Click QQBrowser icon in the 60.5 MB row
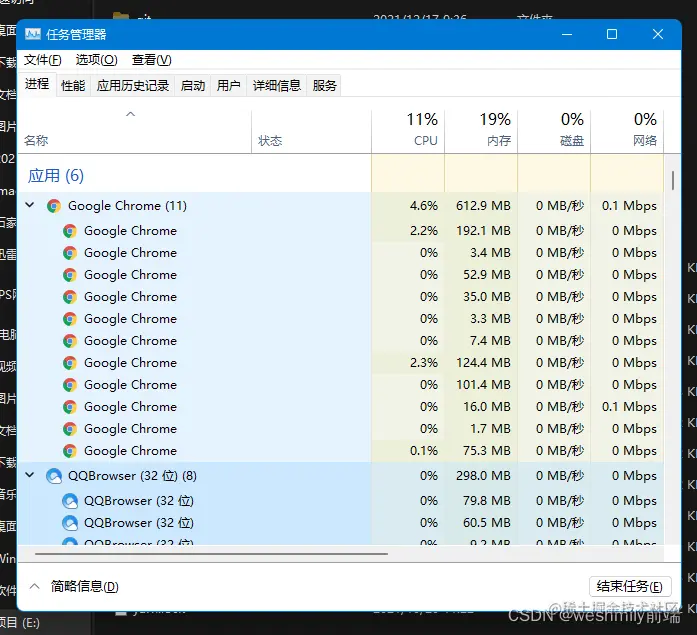Image resolution: width=697 pixels, height=635 pixels. (x=70, y=523)
